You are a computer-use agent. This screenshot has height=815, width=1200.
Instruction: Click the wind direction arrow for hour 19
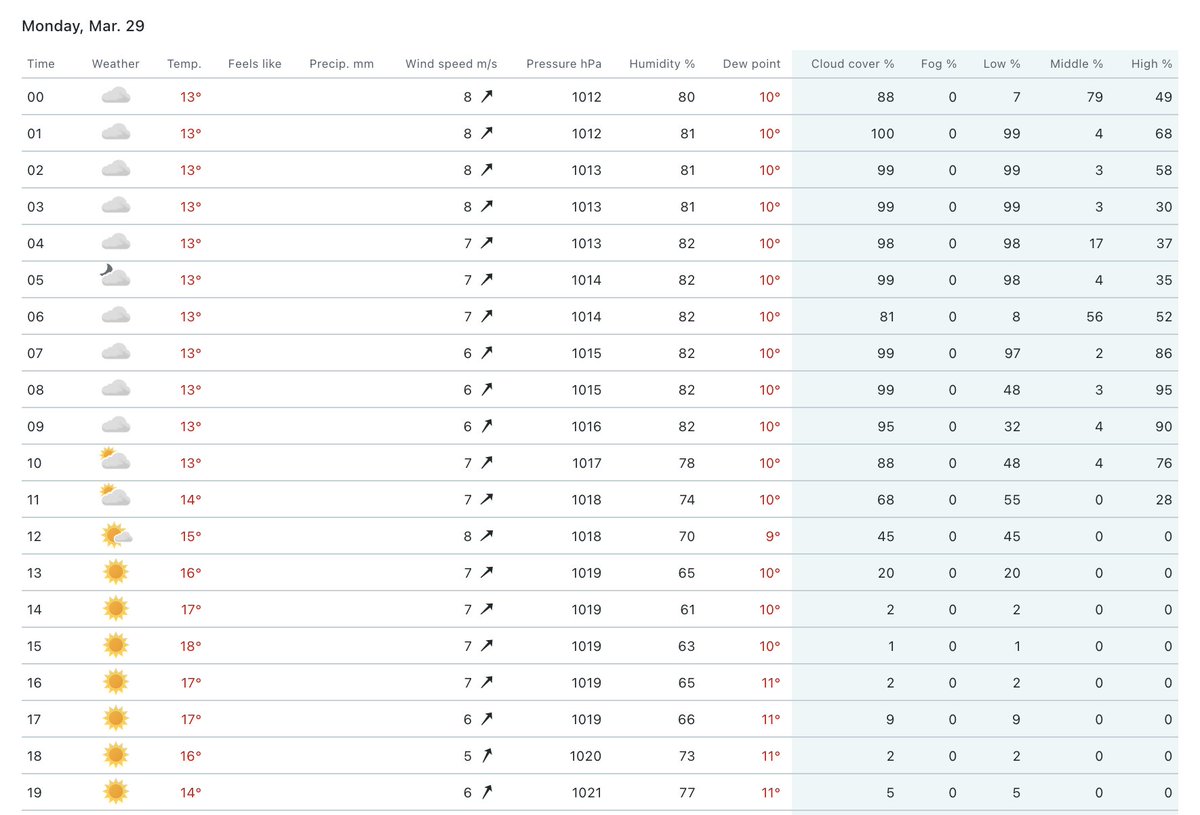tap(487, 792)
